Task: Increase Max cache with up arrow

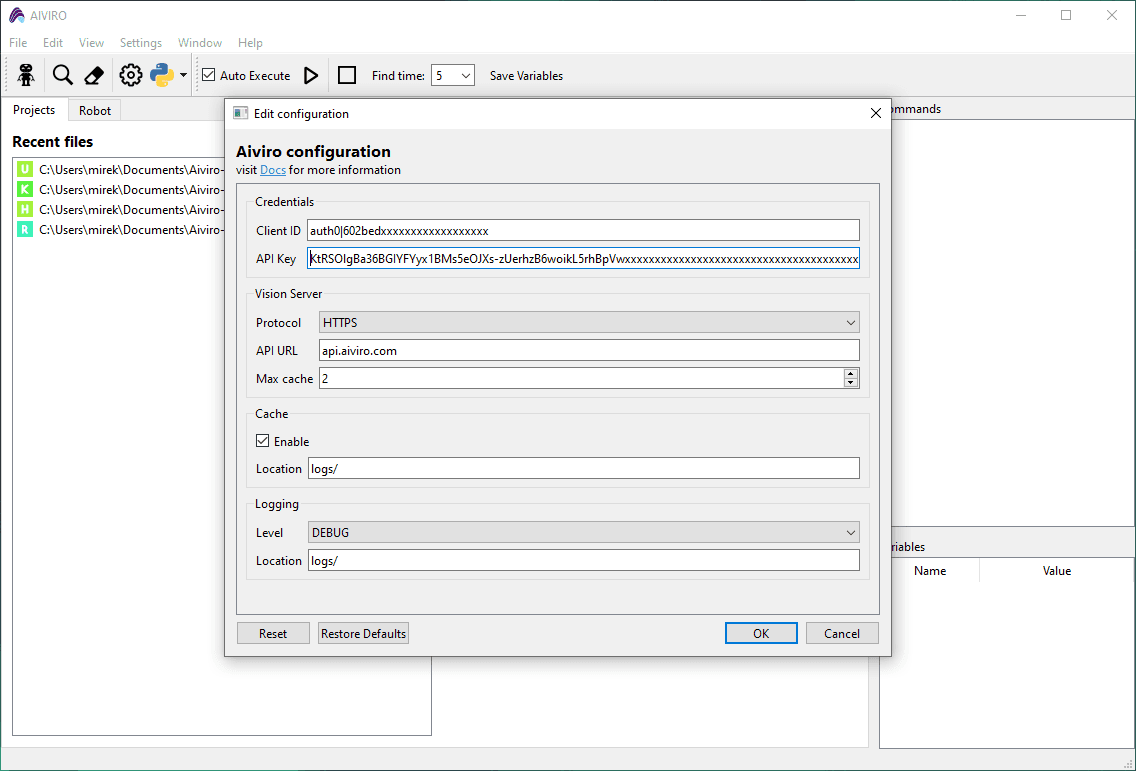Action: 851,373
